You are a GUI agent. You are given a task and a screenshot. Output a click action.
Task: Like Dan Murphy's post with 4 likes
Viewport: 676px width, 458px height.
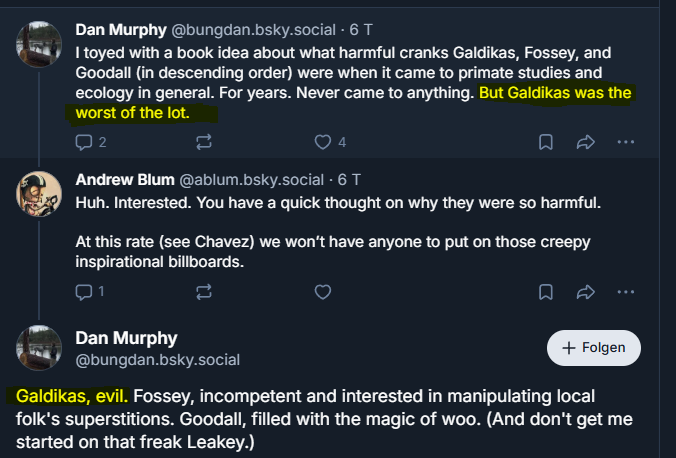click(x=323, y=142)
